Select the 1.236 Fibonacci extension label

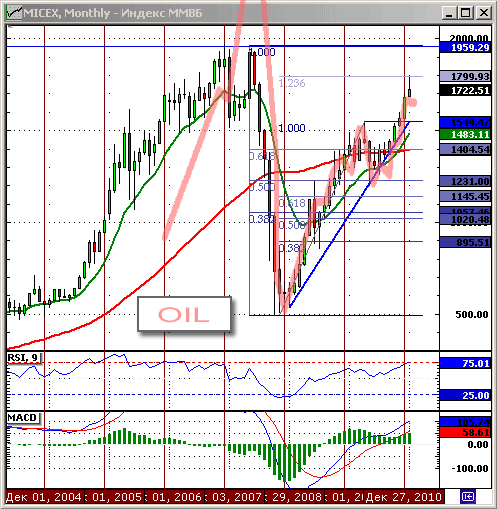point(292,83)
